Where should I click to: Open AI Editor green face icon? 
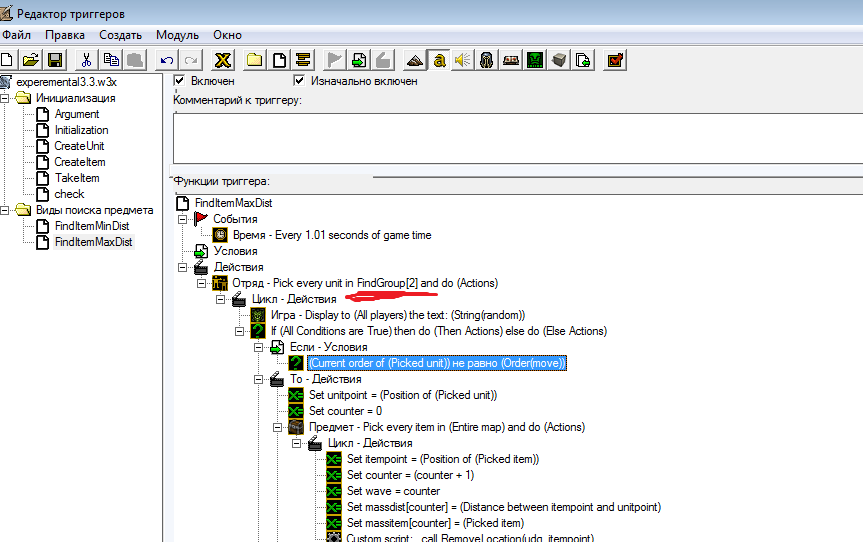(x=535, y=60)
